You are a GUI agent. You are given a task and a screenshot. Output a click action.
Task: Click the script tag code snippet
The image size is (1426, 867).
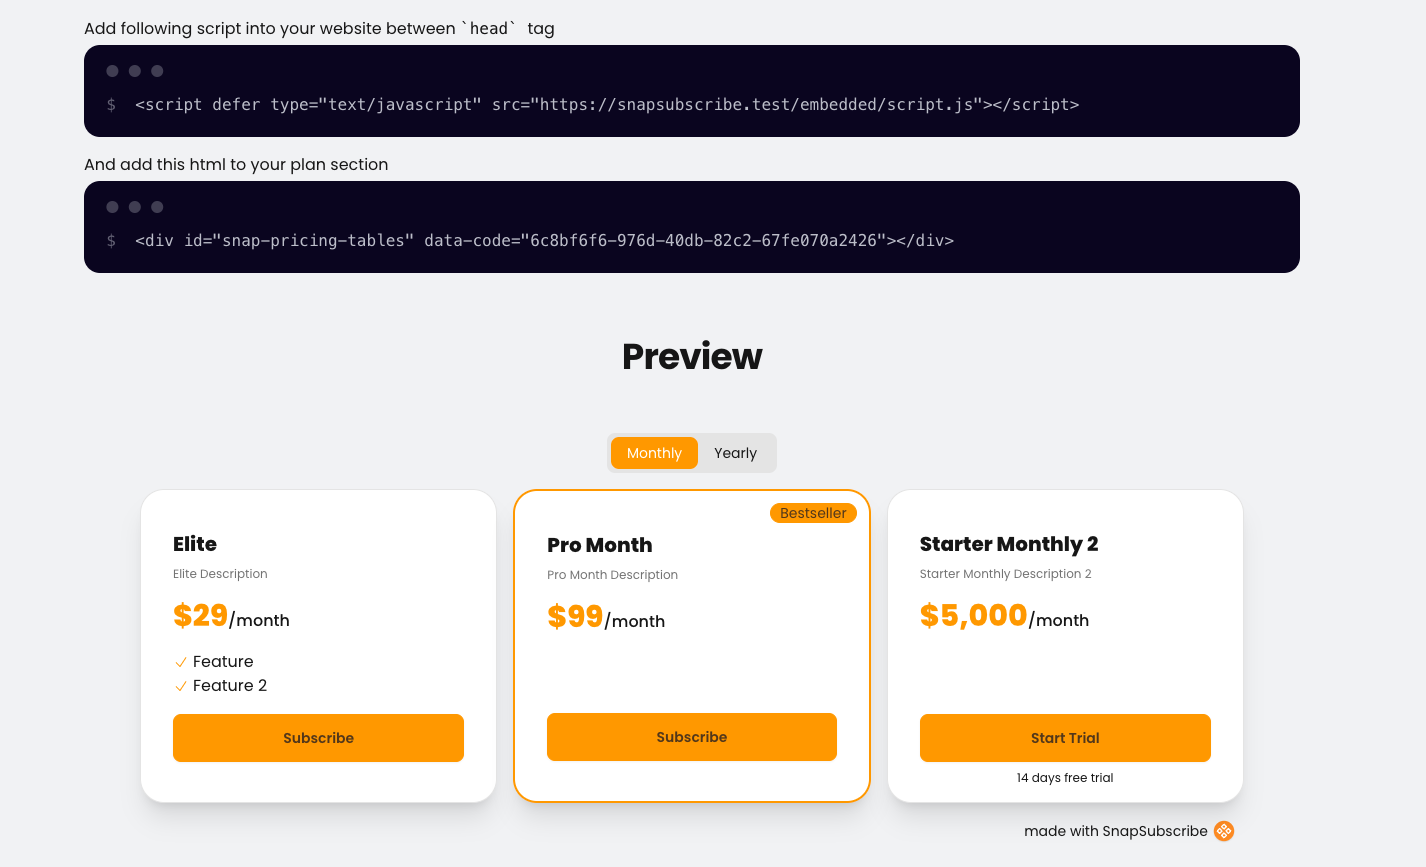tap(607, 104)
